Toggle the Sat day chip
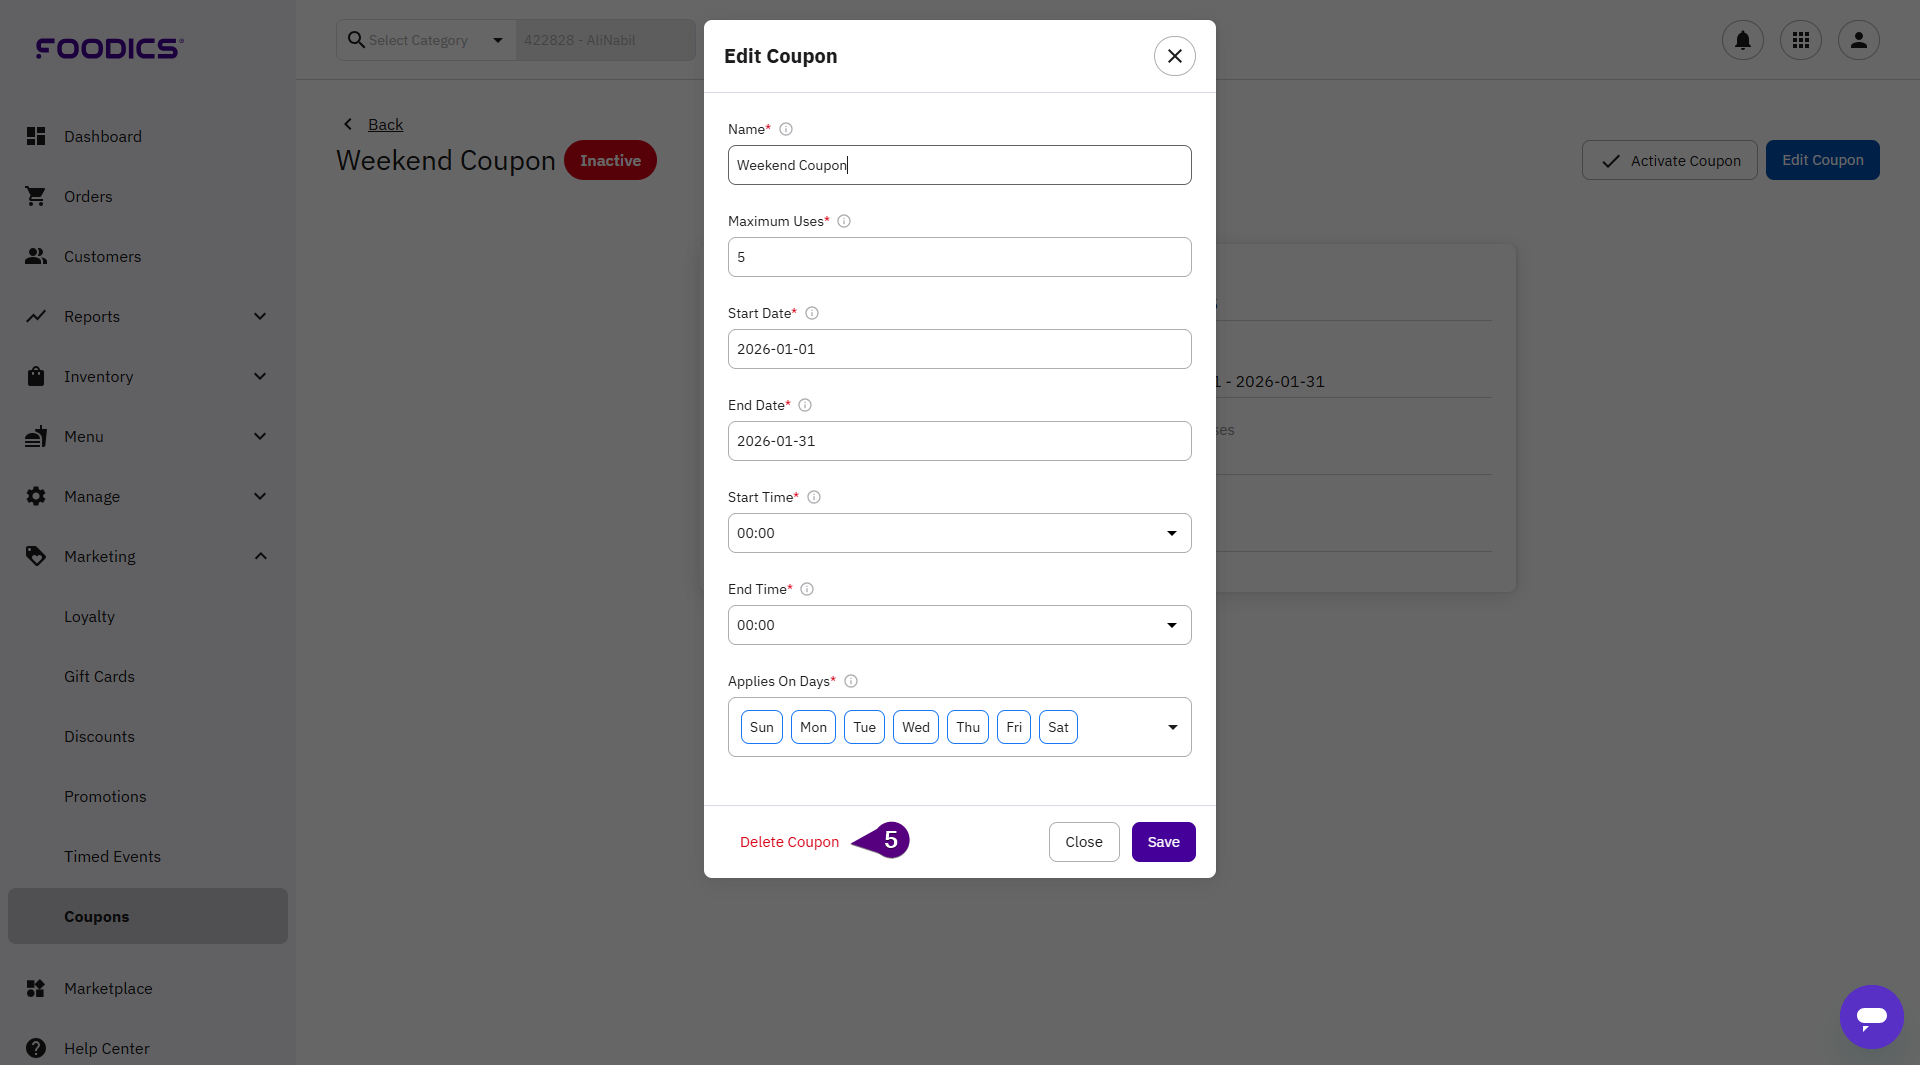 pos(1058,727)
